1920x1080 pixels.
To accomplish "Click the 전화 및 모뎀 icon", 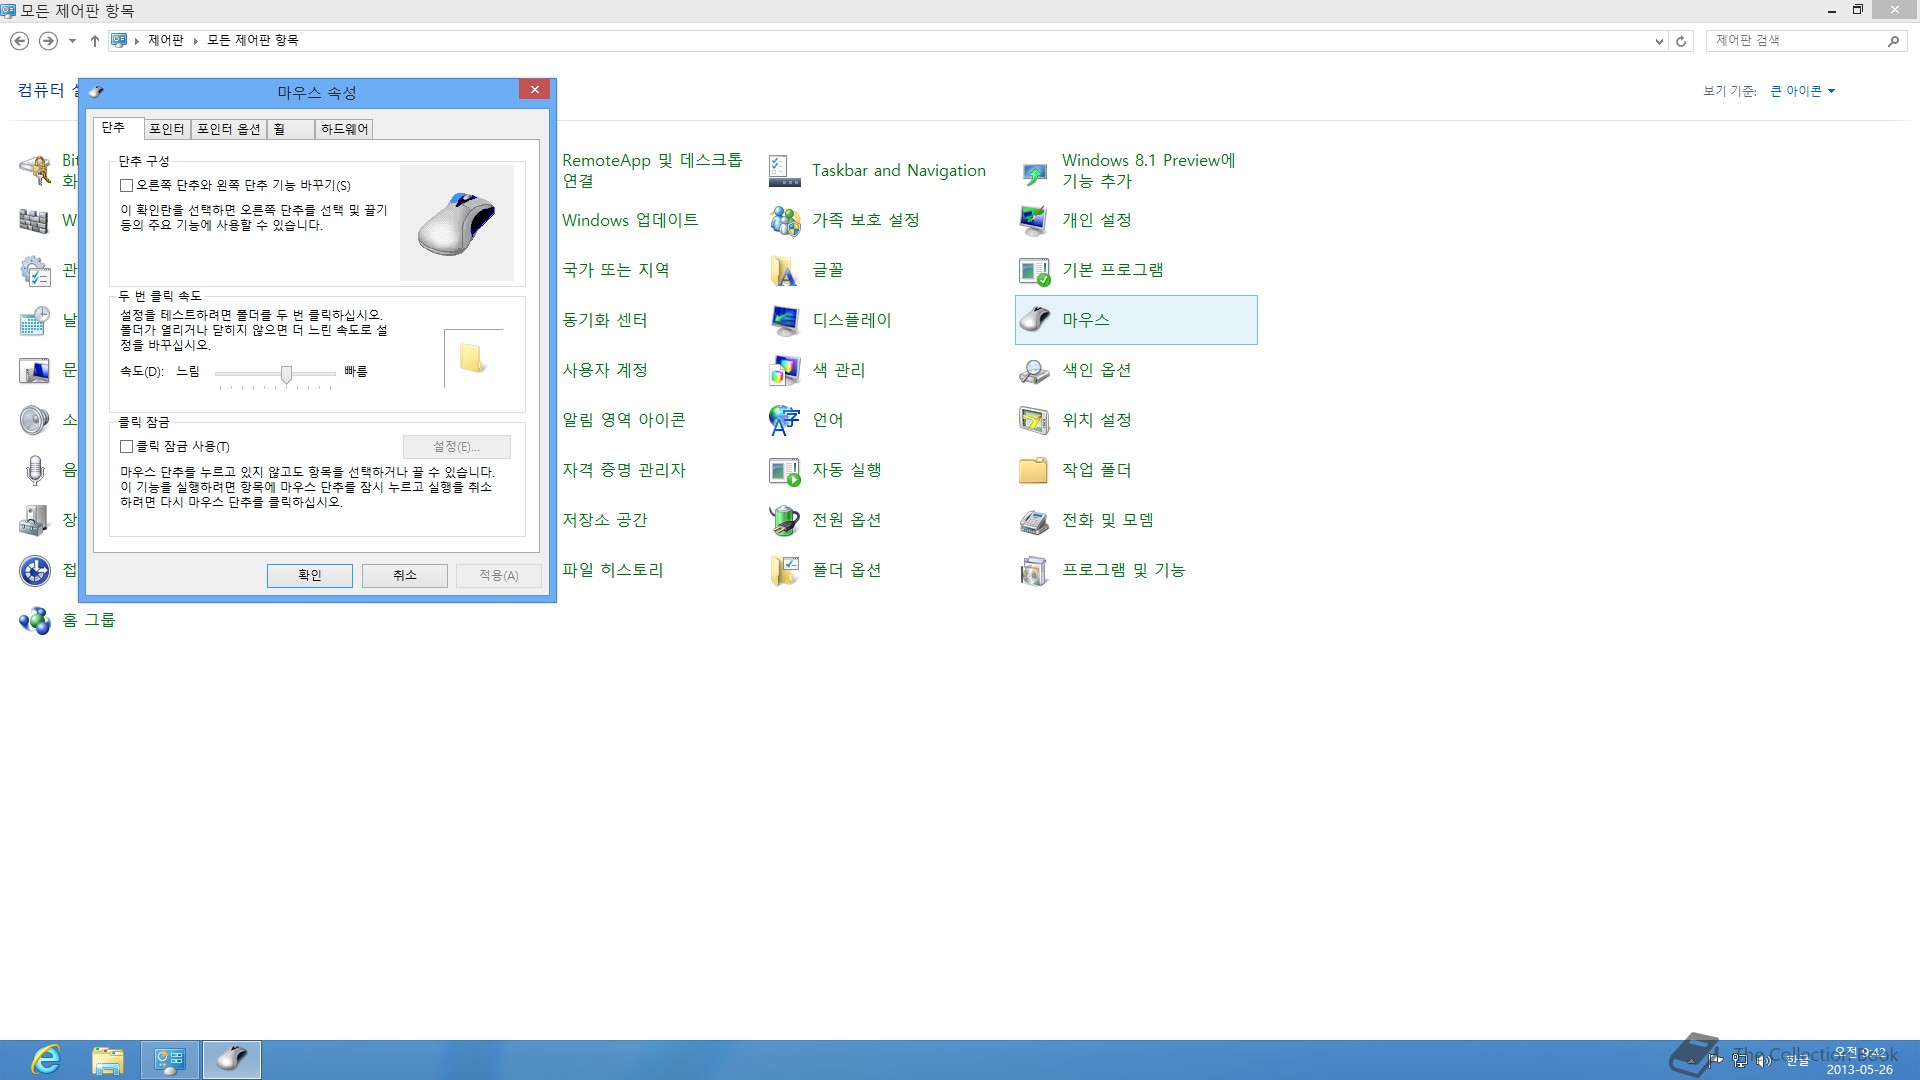I will (1034, 520).
